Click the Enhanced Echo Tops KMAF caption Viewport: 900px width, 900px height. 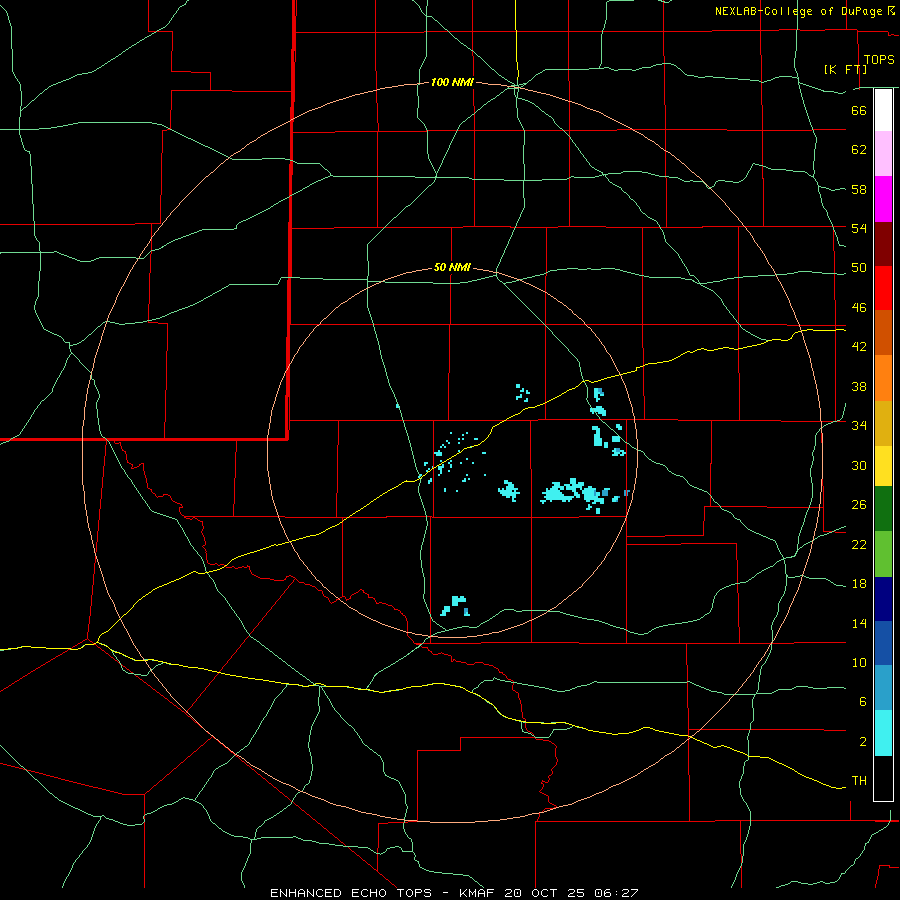pyautogui.click(x=454, y=893)
